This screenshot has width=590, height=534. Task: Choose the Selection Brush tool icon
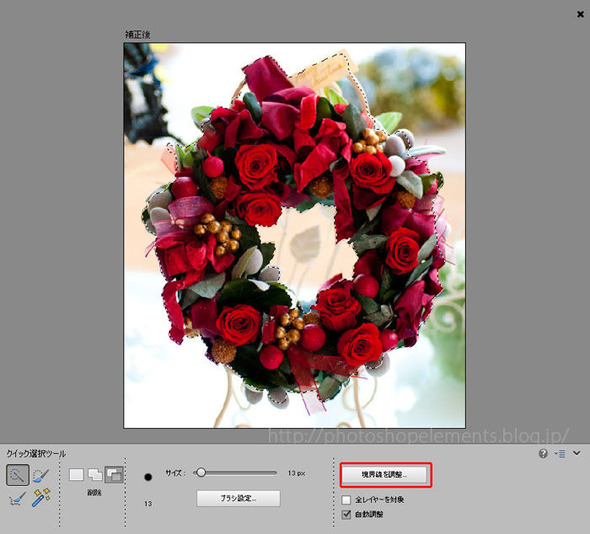click(x=41, y=475)
